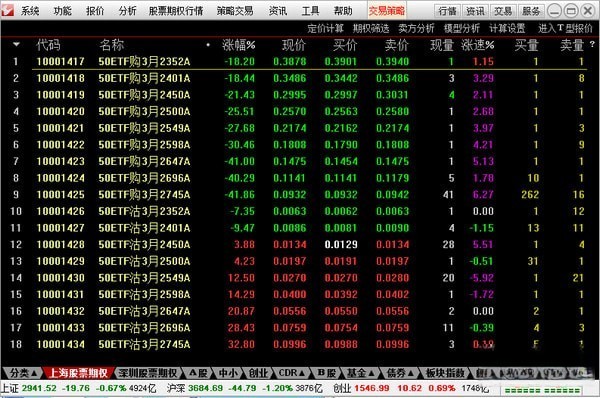Minimize the window
Viewport: 600px width, 398px height.
[x=554, y=11]
